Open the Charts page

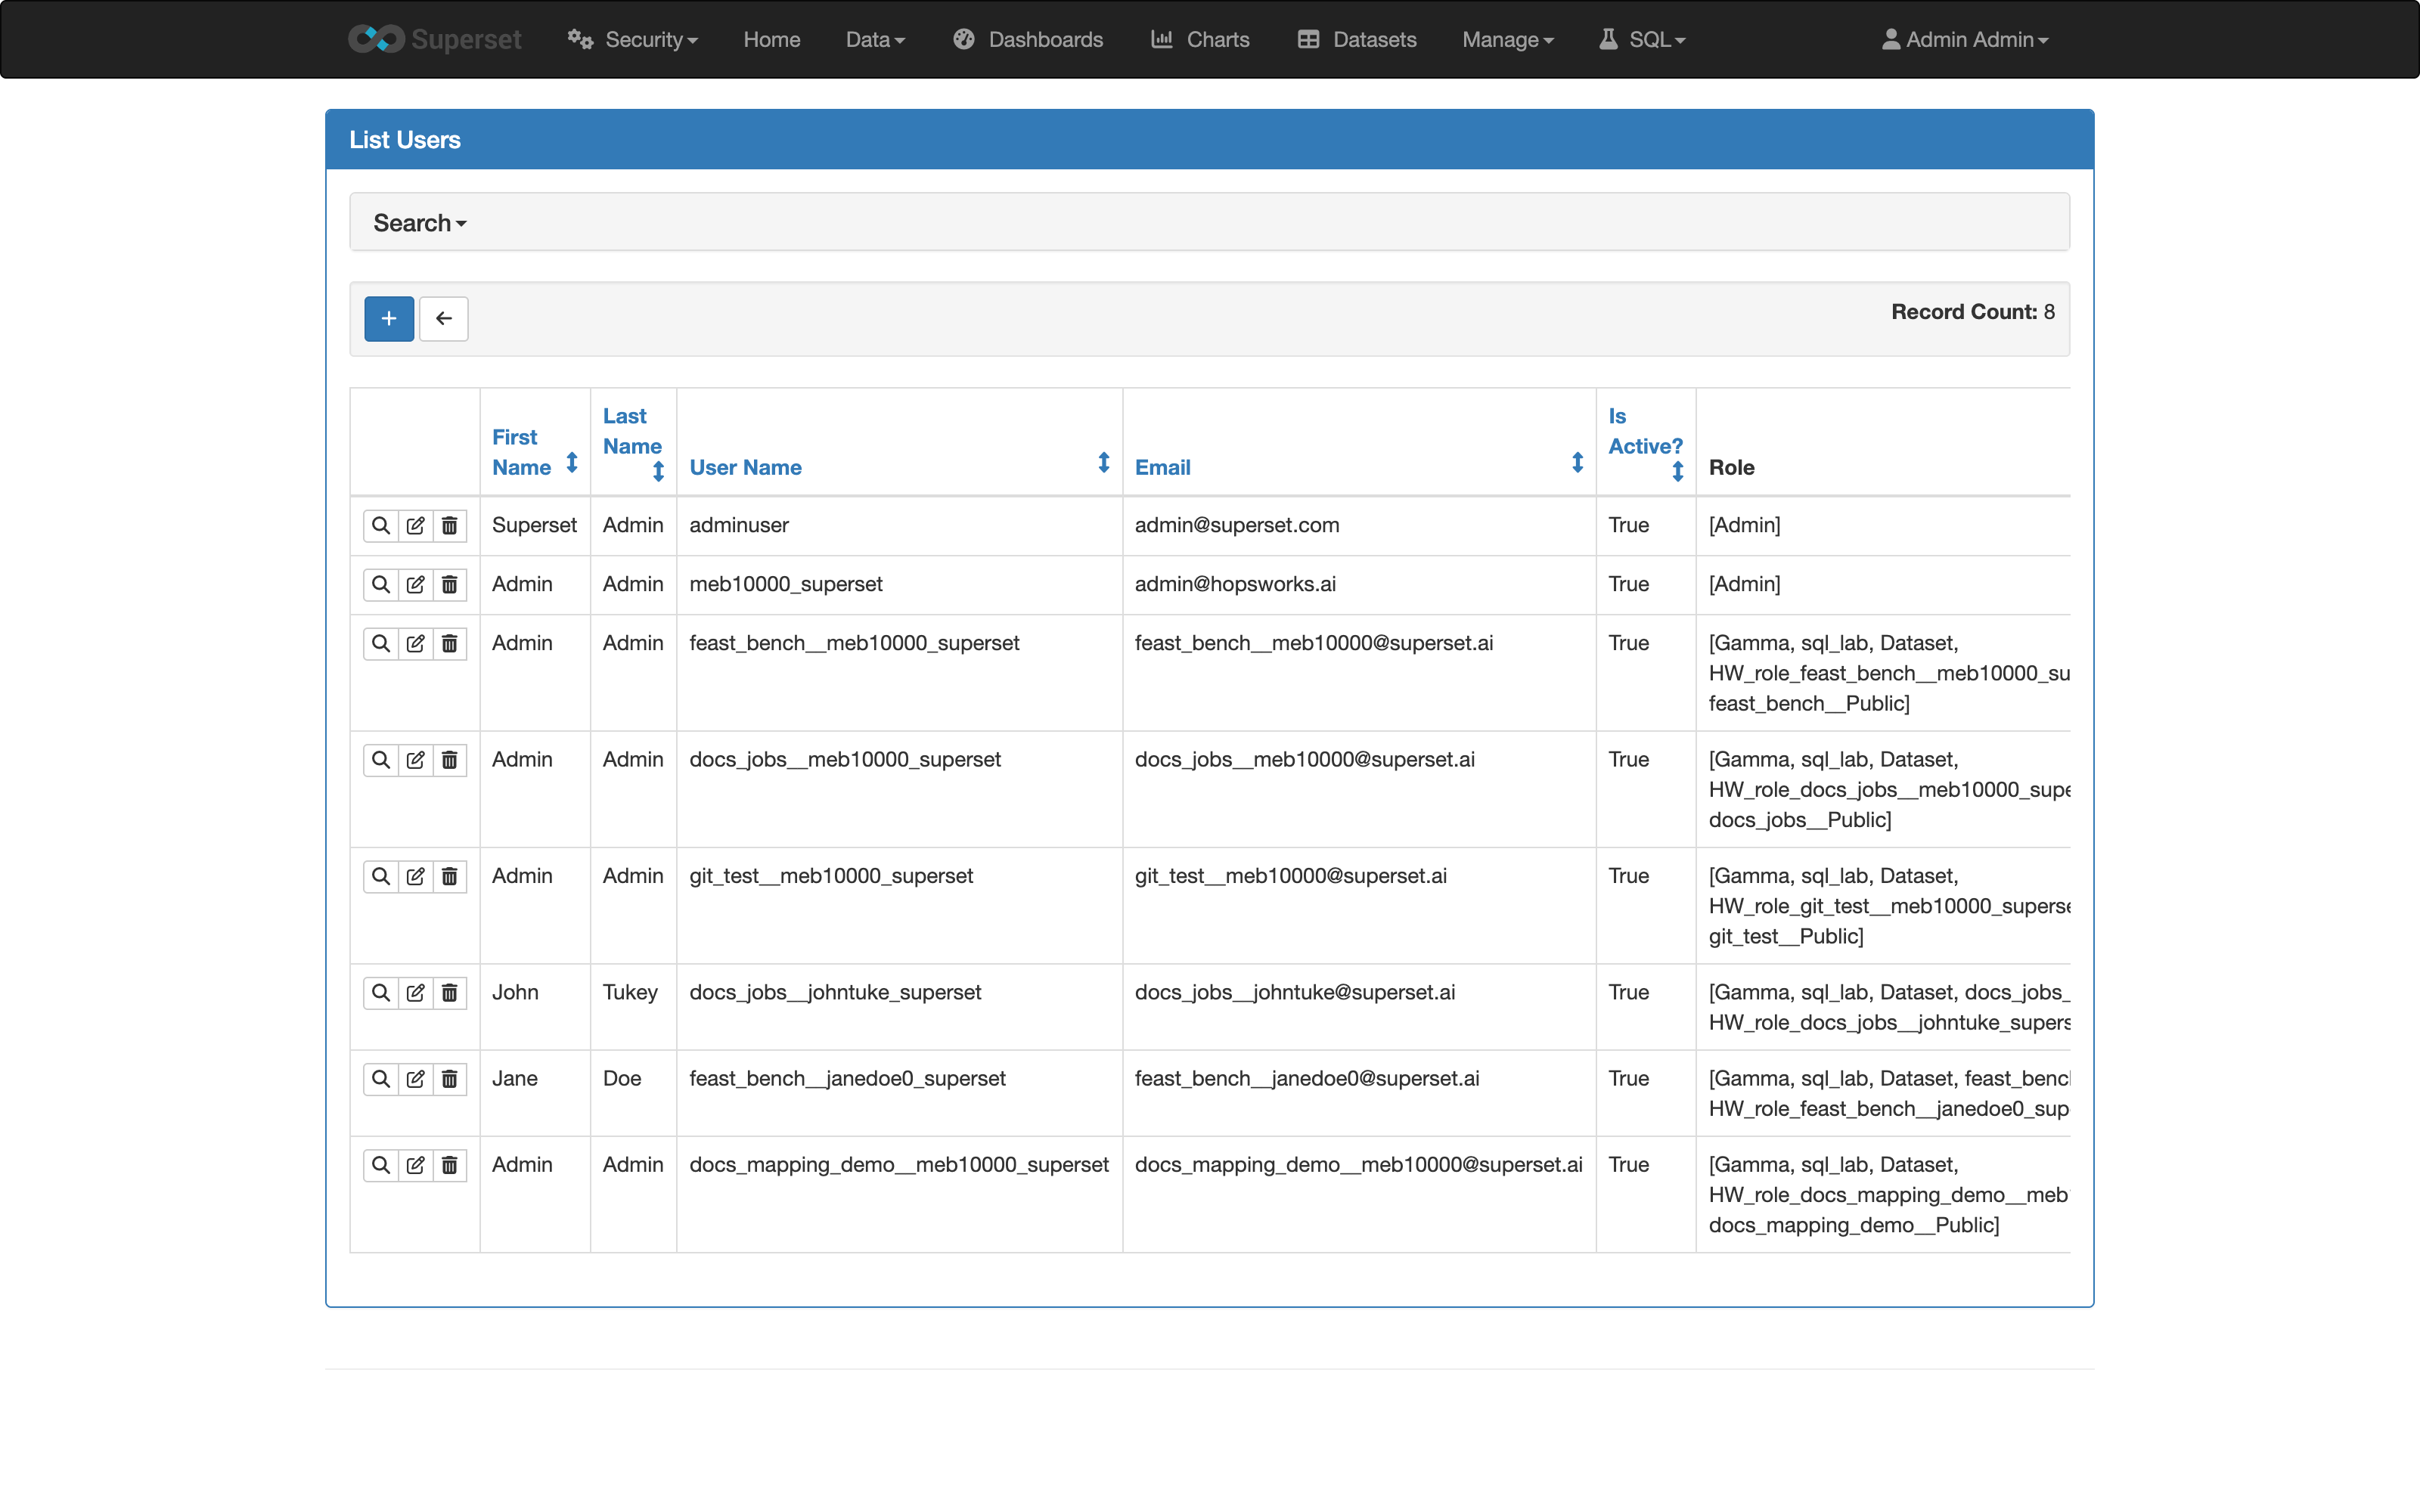click(x=1200, y=39)
